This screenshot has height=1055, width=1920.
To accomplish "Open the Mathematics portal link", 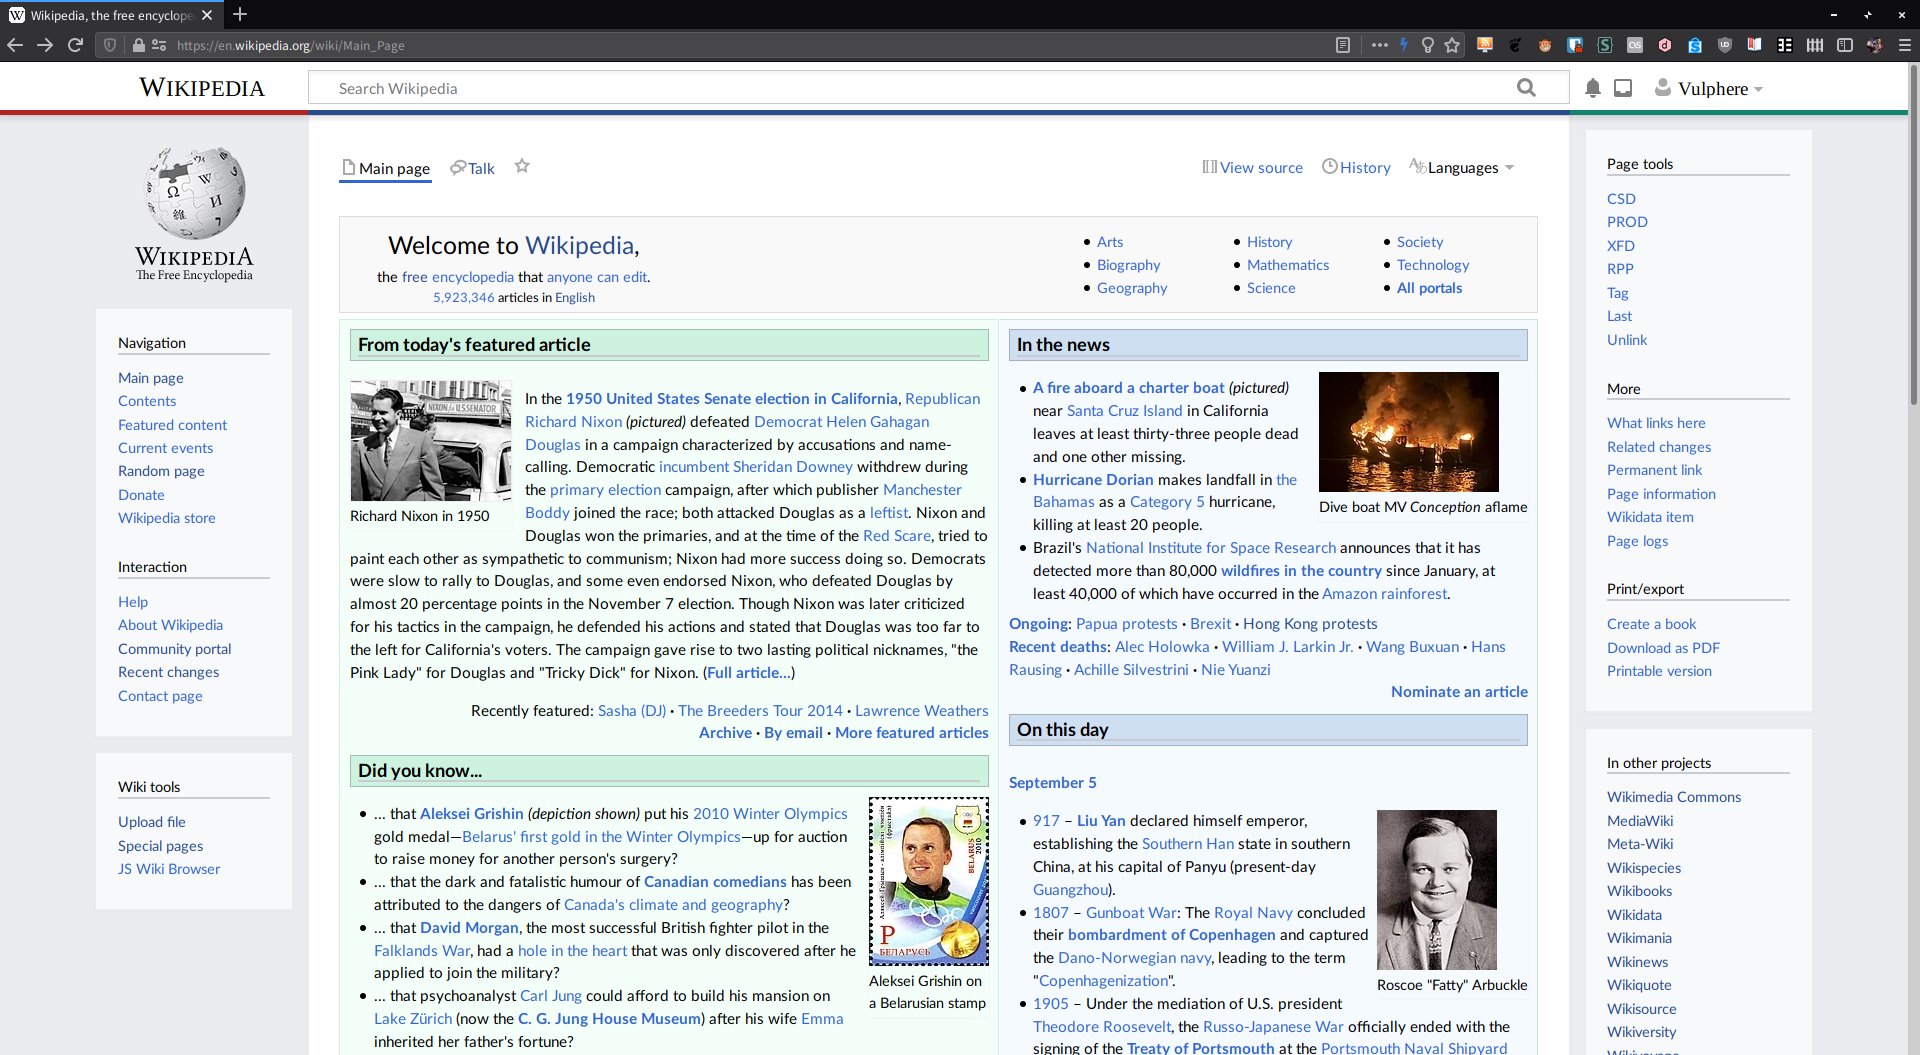I will tap(1288, 265).
